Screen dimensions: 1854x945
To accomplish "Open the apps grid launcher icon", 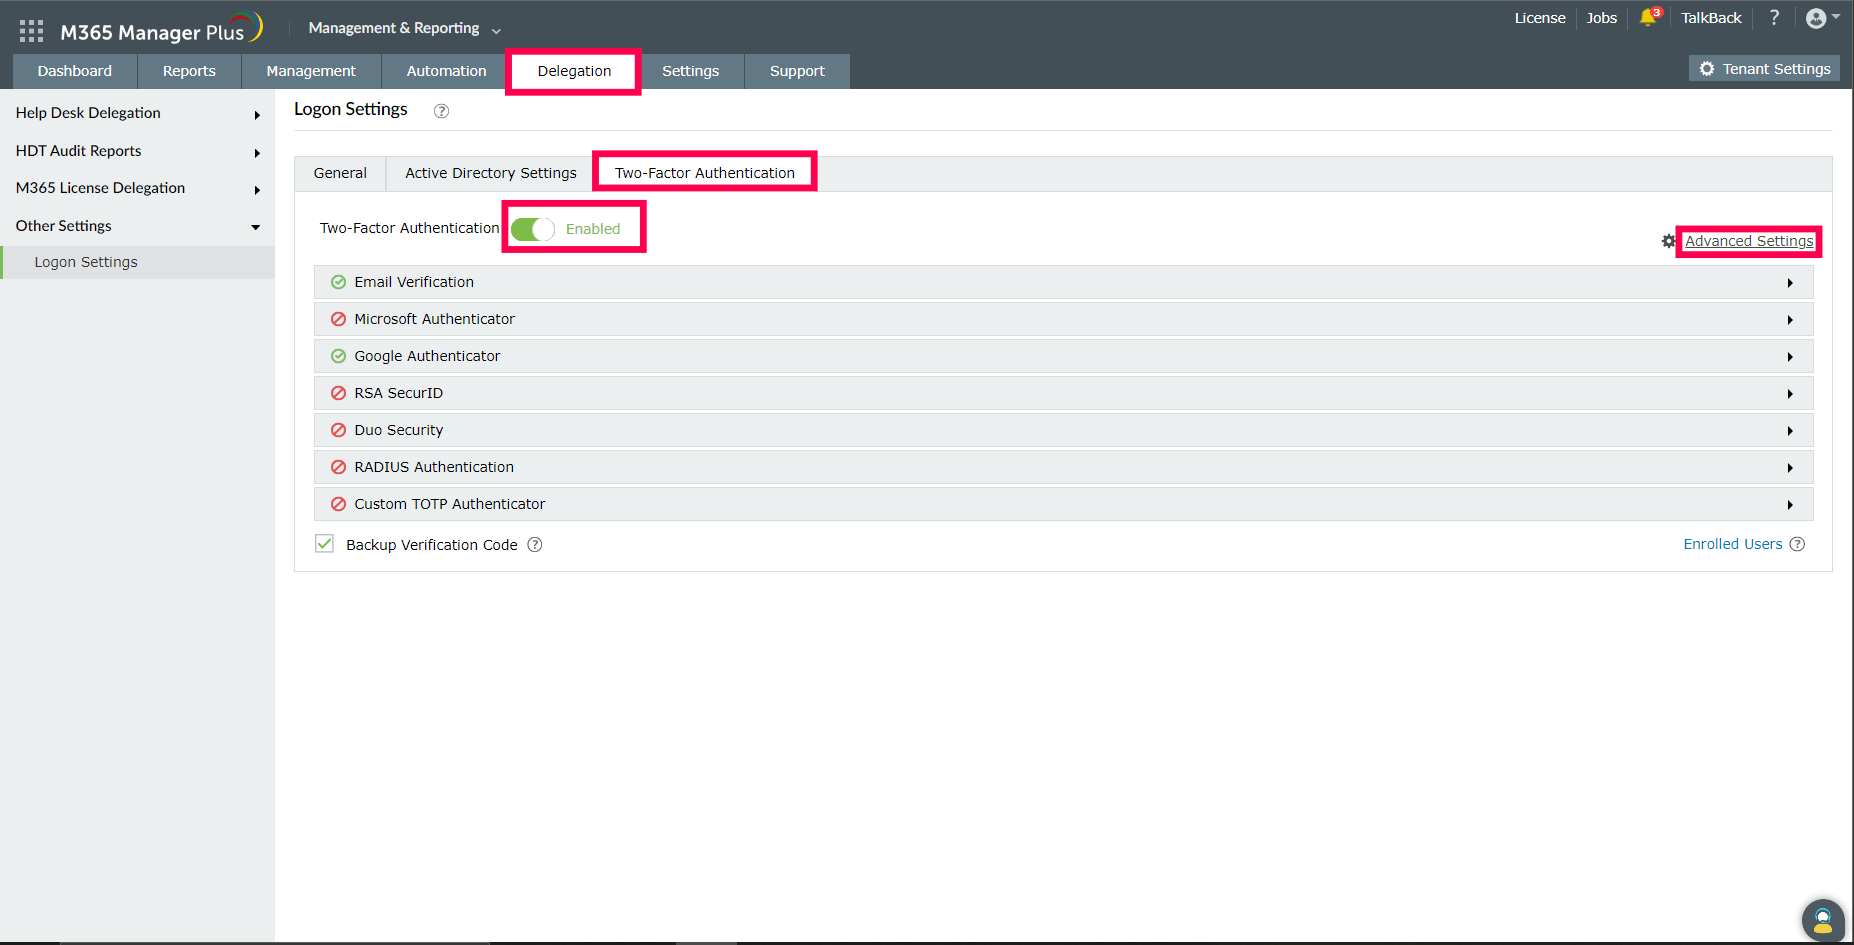I will coord(31,29).
